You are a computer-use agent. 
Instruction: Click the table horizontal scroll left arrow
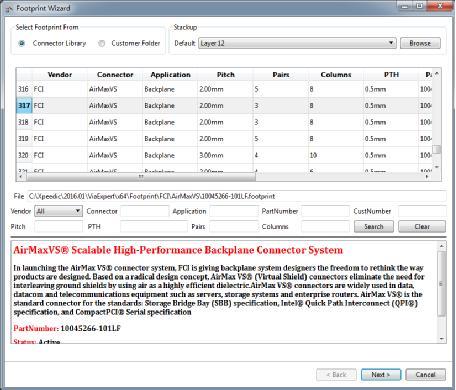pyautogui.click(x=21, y=177)
